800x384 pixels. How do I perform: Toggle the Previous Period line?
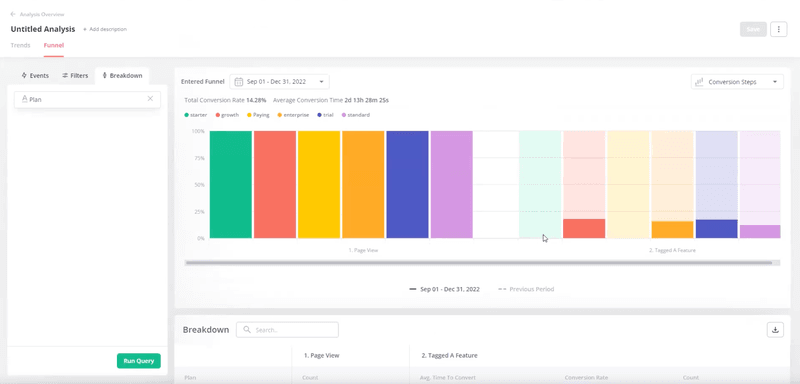526,289
